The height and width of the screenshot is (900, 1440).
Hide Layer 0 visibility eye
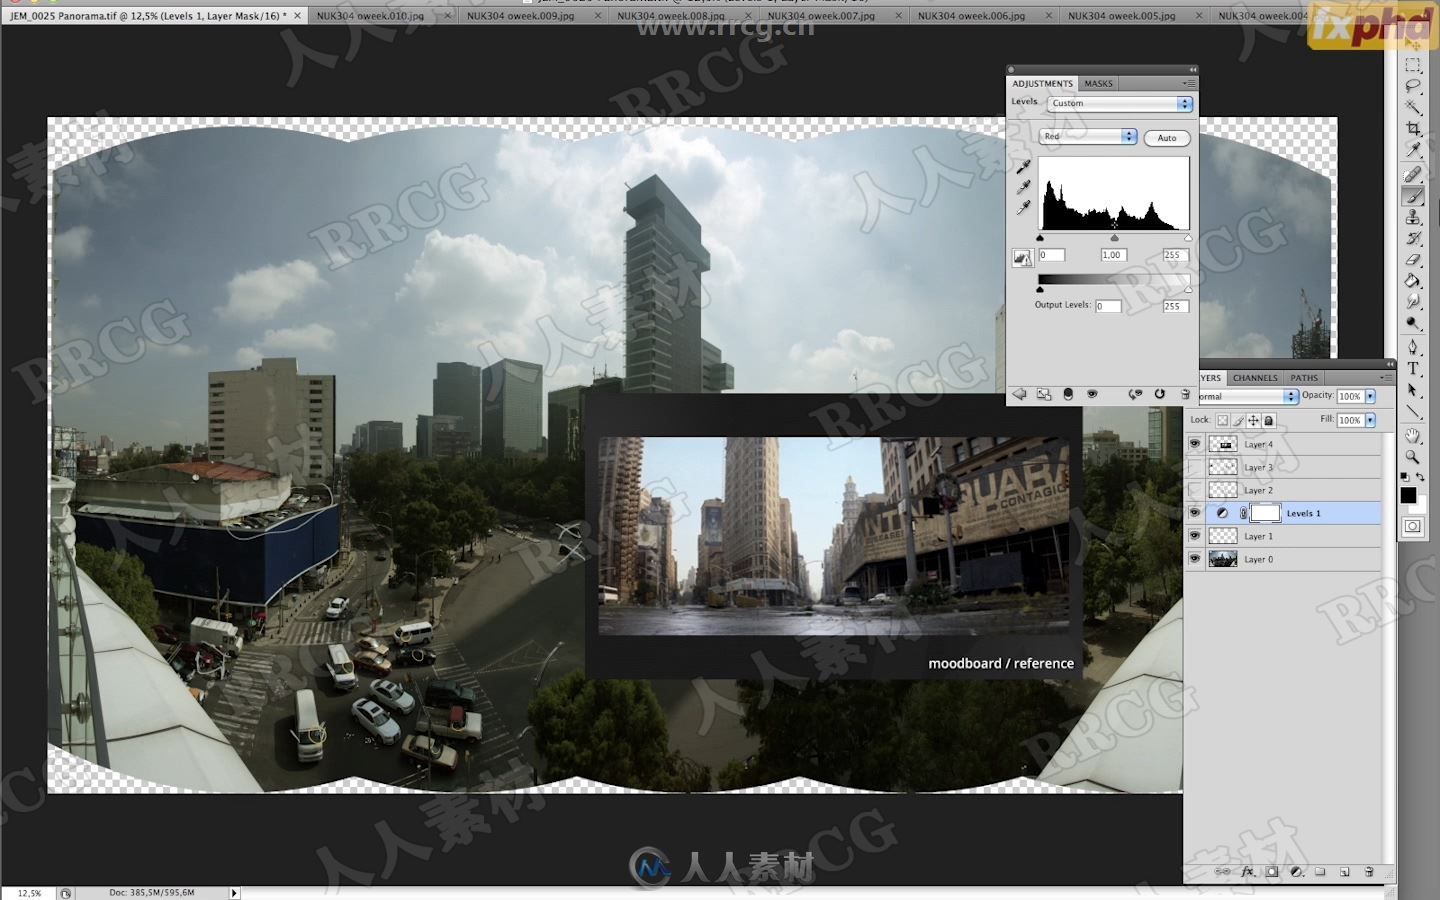point(1194,559)
